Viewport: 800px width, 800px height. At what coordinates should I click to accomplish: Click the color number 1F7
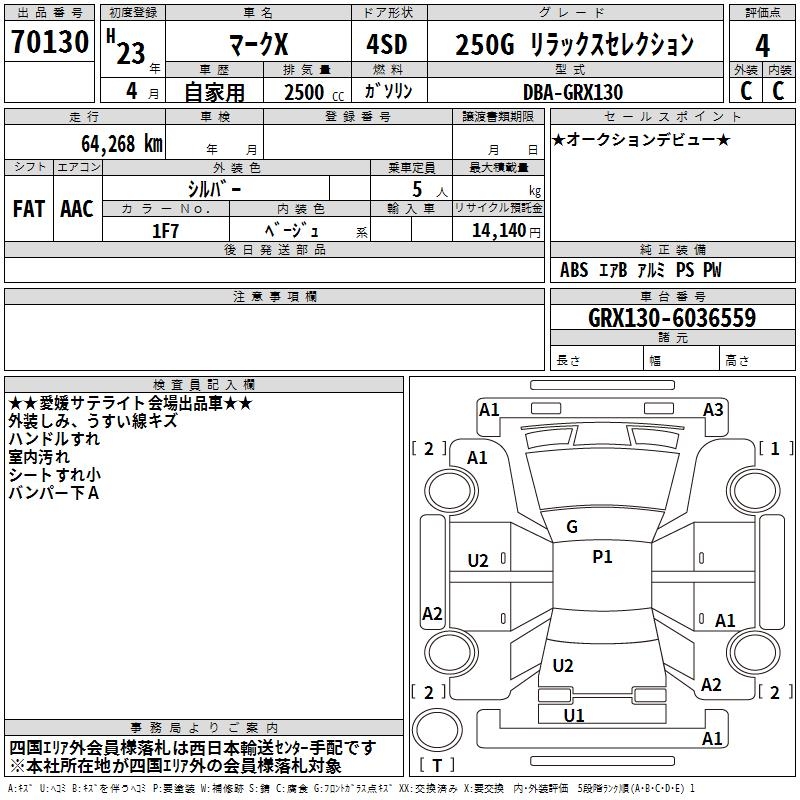tap(165, 230)
